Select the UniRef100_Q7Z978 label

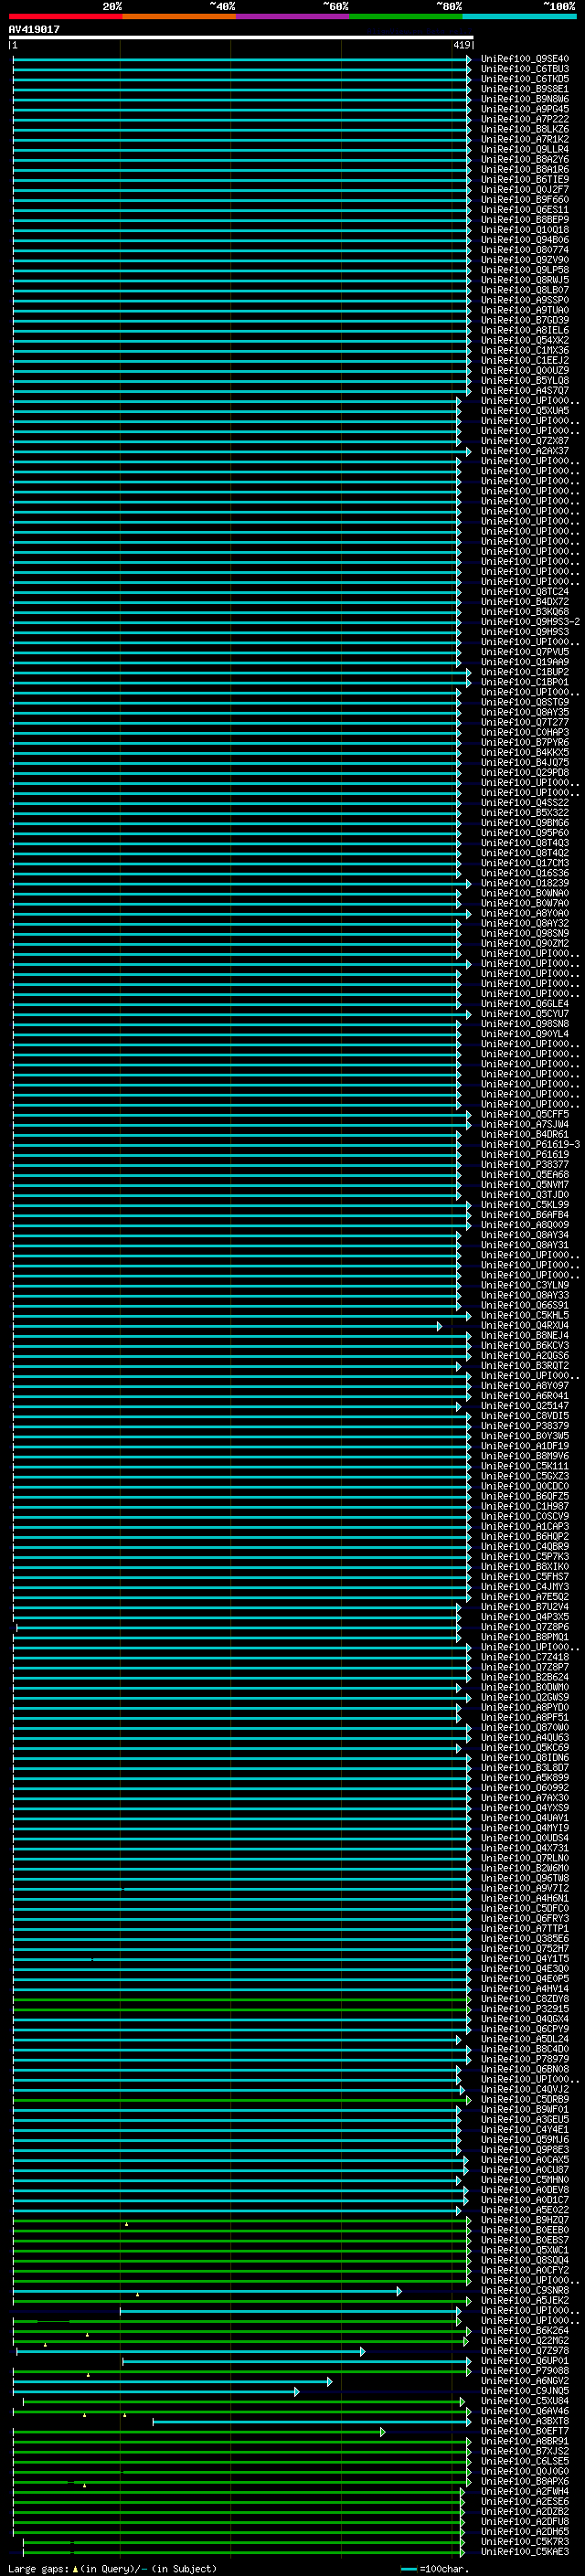click(x=524, y=2350)
